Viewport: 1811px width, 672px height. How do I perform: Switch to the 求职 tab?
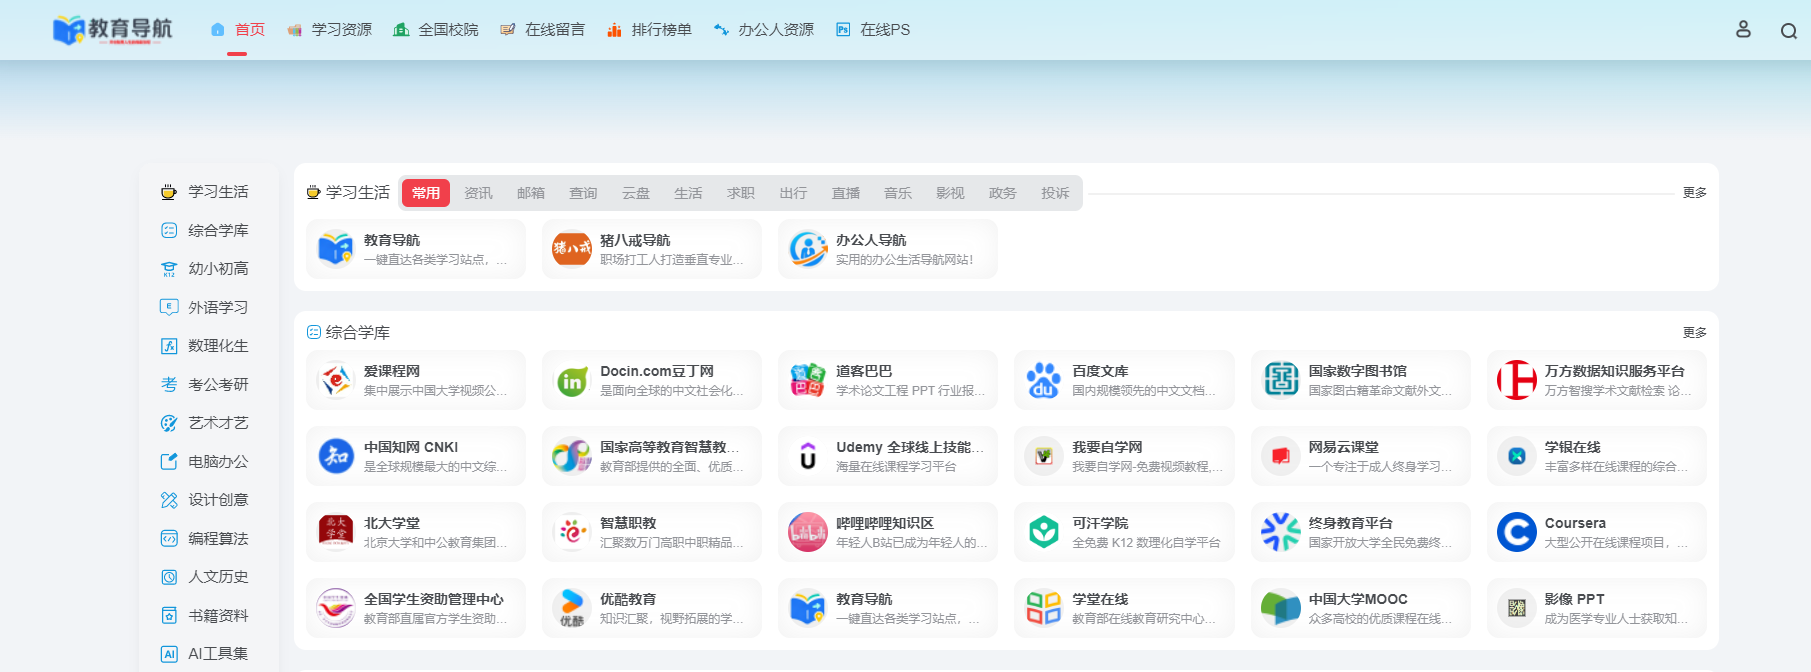(x=741, y=193)
